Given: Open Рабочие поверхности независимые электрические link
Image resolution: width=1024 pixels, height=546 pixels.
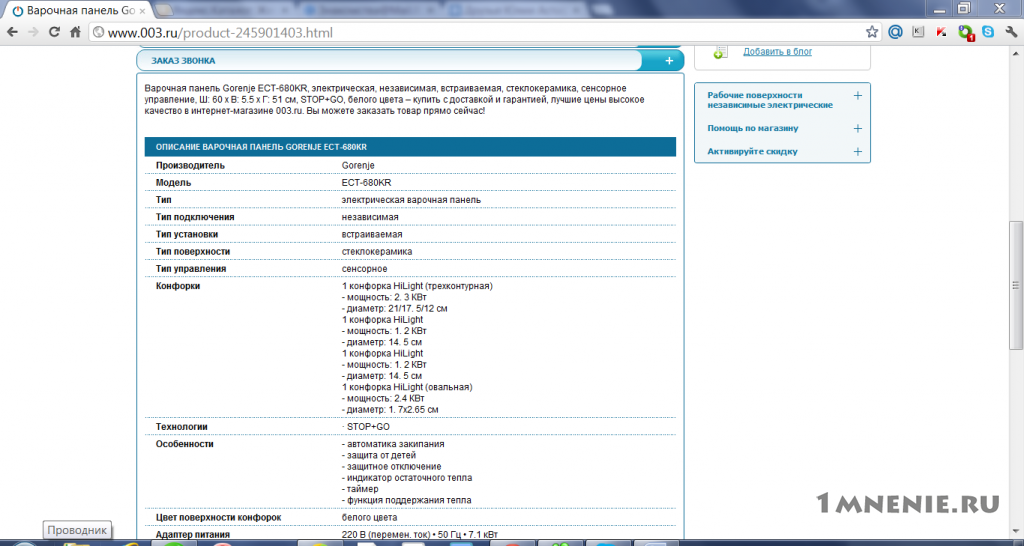Looking at the screenshot, I should 770,100.
